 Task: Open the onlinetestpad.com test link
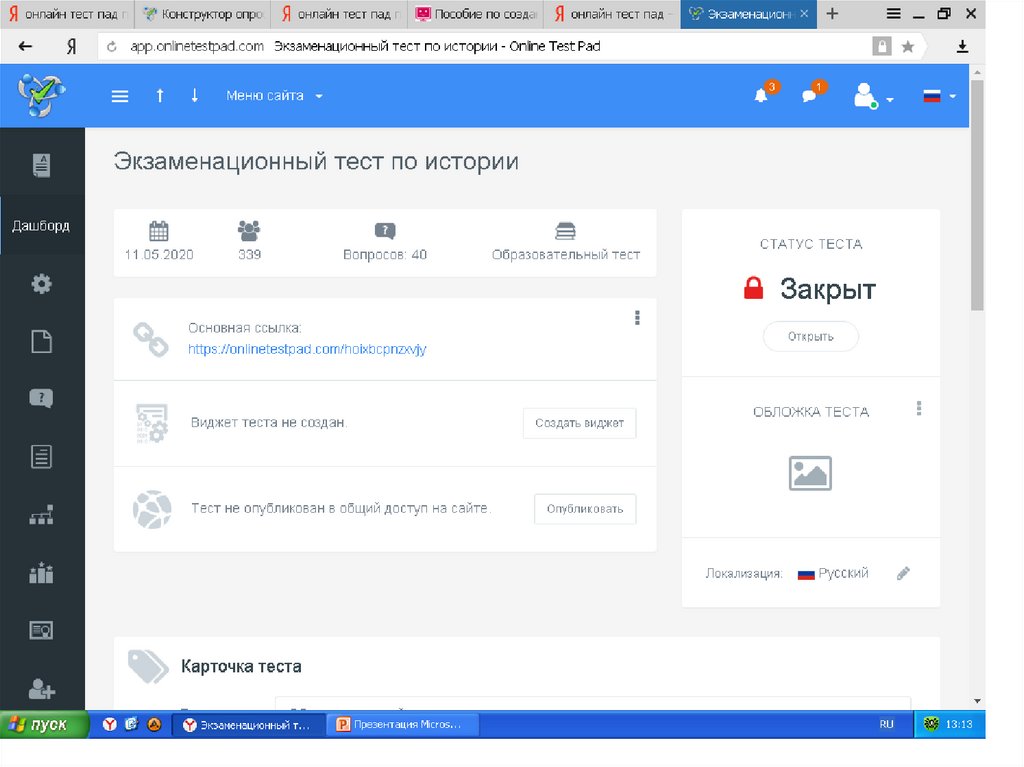pyautogui.click(x=307, y=349)
